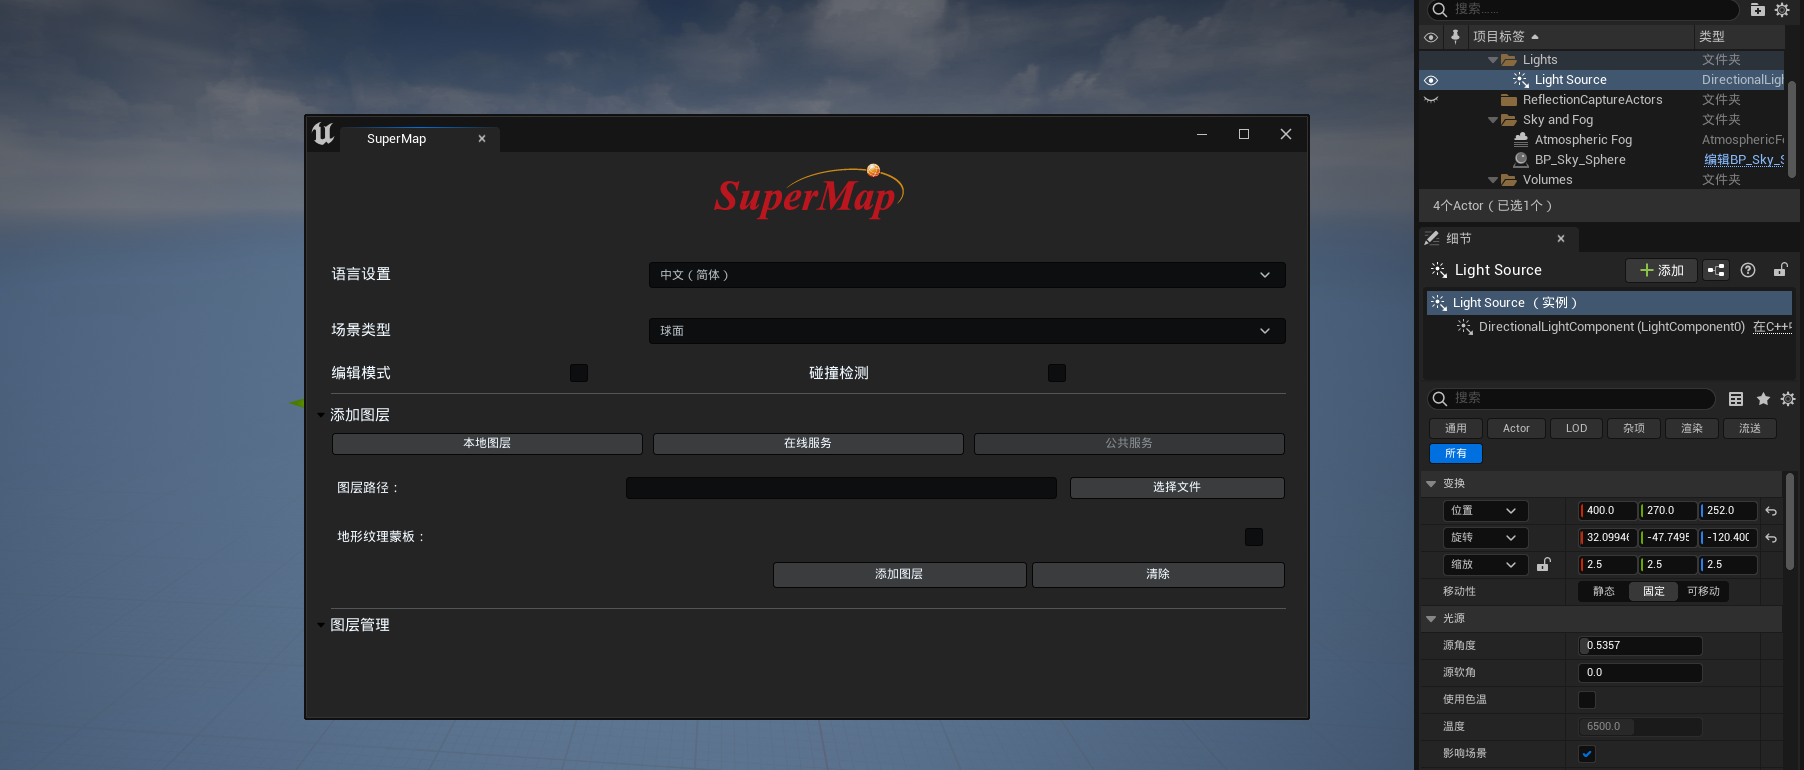Click the Details tab pencil icon
This screenshot has height=770, width=1804.
coord(1432,238)
